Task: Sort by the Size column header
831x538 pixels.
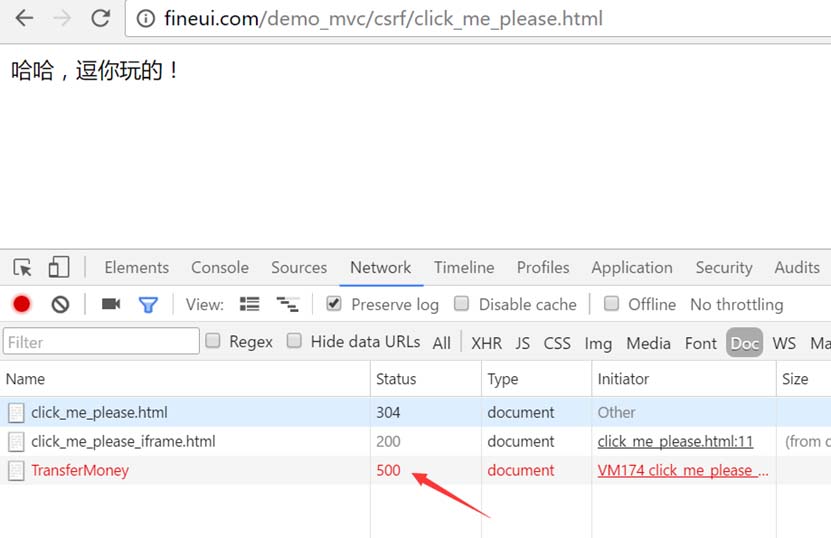Action: pos(803,379)
